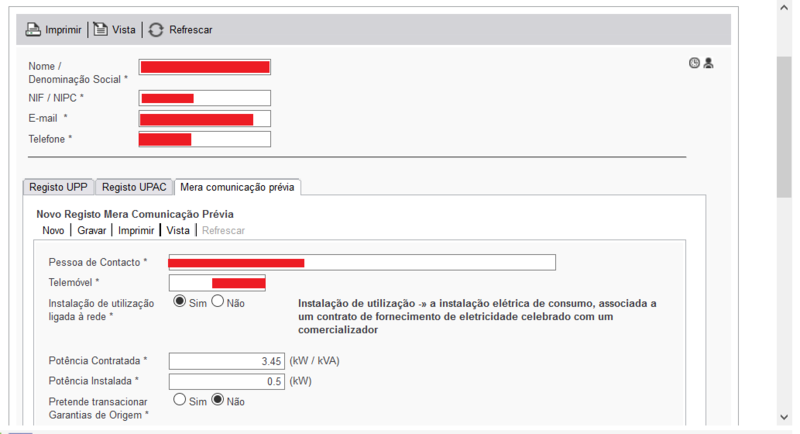Click the Refrescar label in top toolbar
The width and height of the screenshot is (800, 434).
click(x=191, y=30)
